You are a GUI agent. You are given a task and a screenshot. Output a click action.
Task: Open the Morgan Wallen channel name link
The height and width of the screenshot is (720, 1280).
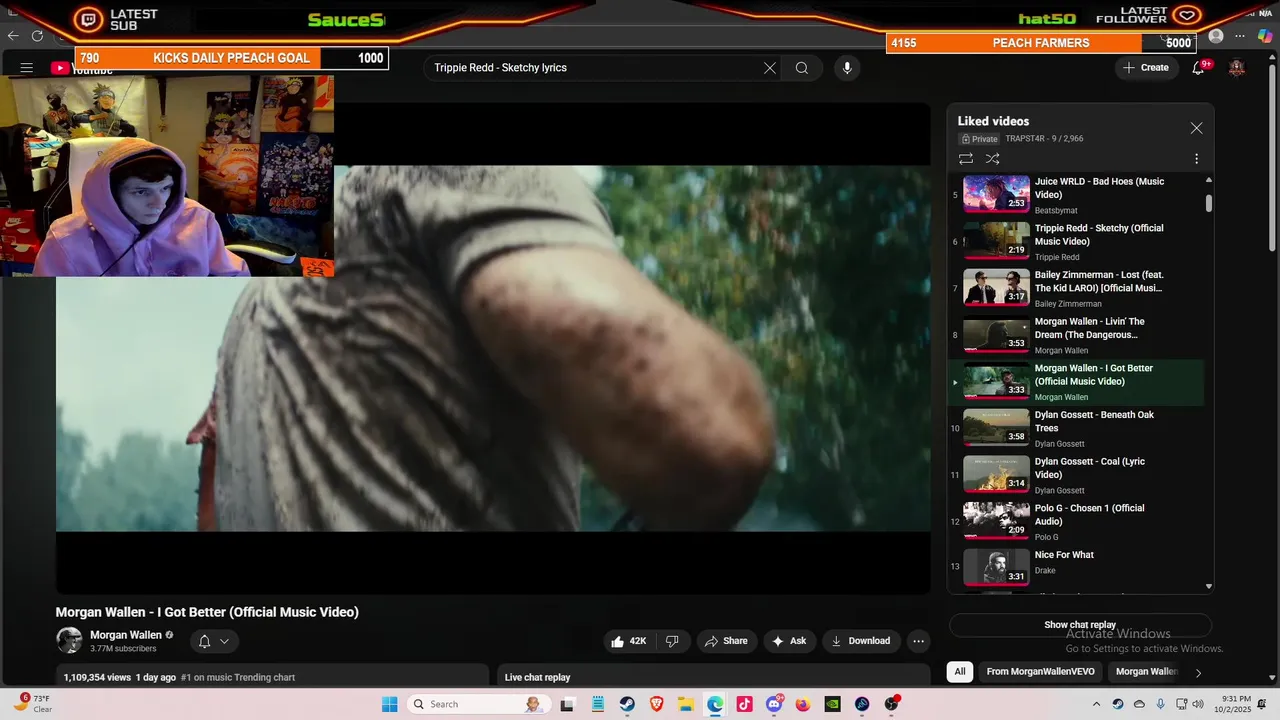tap(126, 635)
